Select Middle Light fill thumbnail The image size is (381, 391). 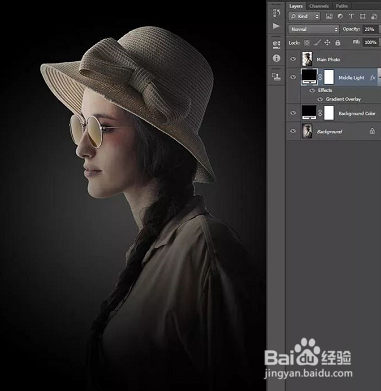pyautogui.click(x=309, y=77)
